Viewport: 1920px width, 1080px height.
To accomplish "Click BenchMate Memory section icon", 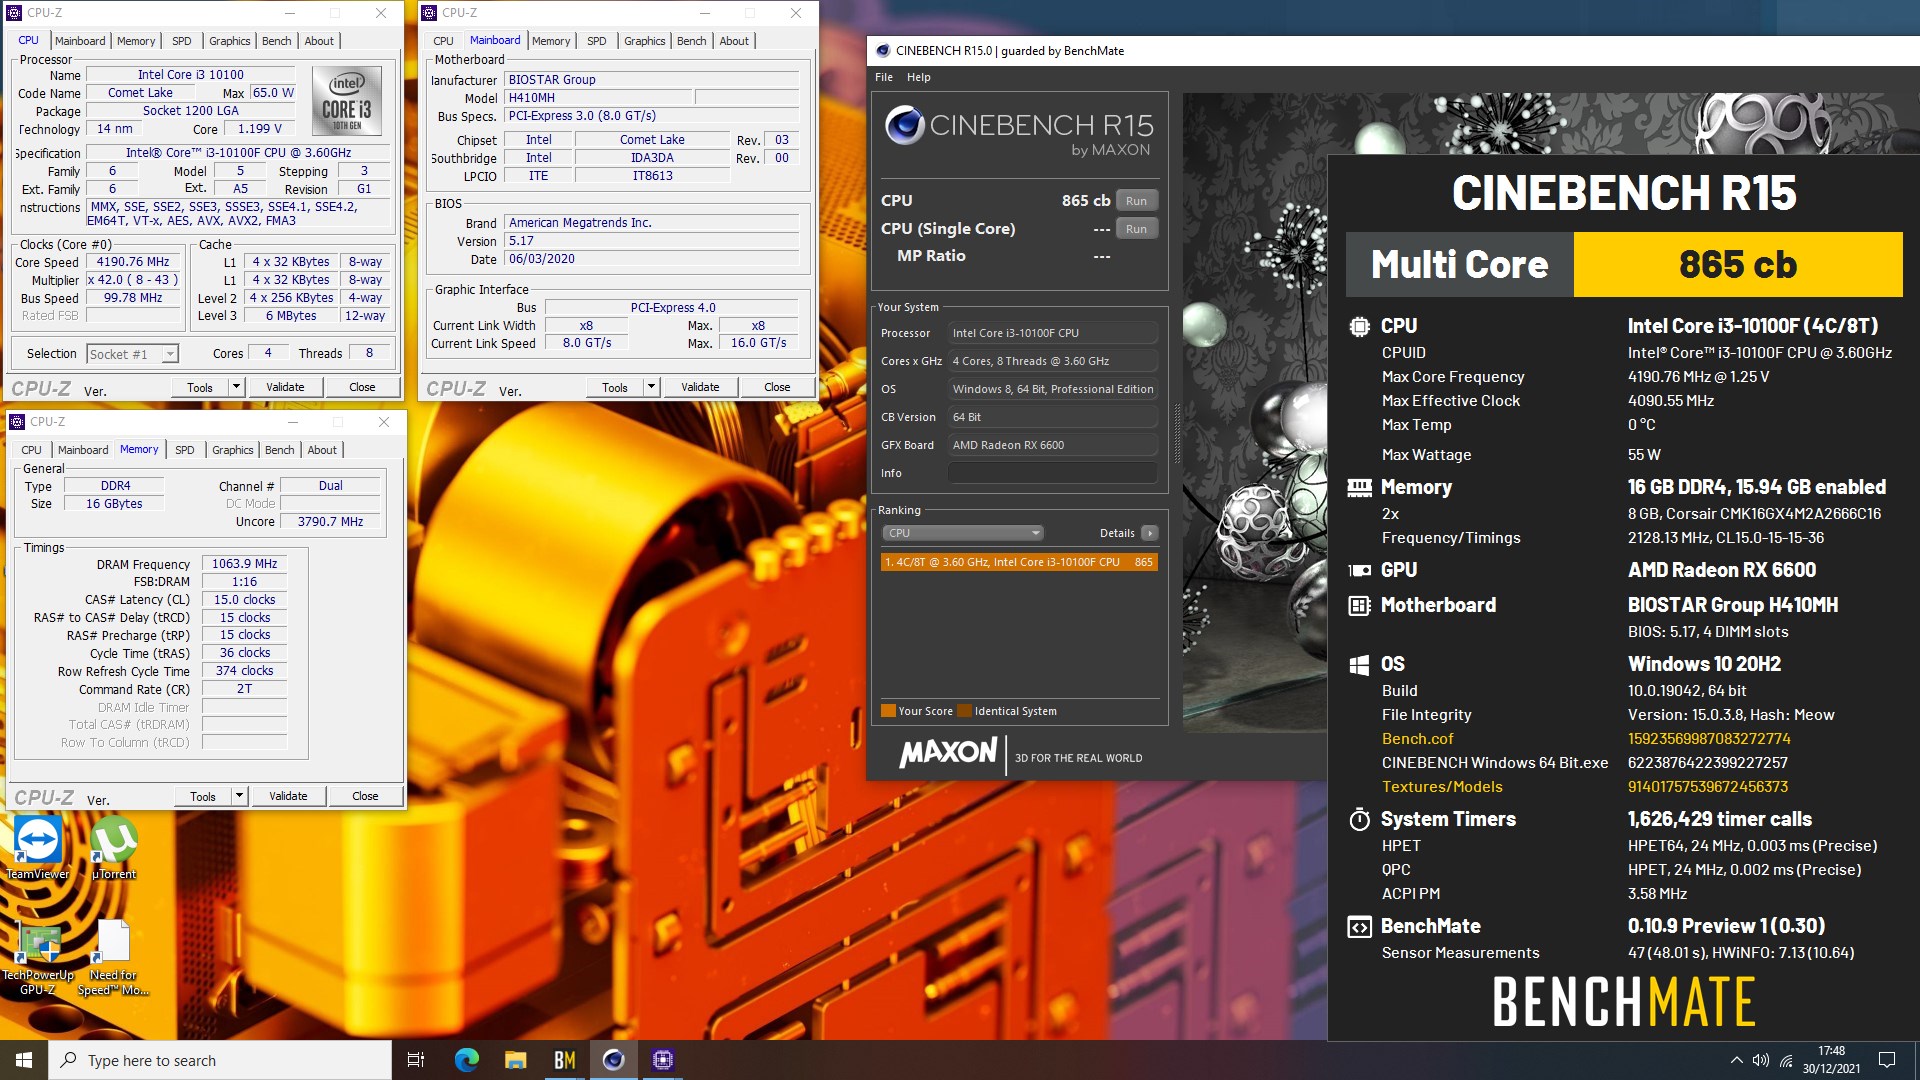I will [1359, 487].
